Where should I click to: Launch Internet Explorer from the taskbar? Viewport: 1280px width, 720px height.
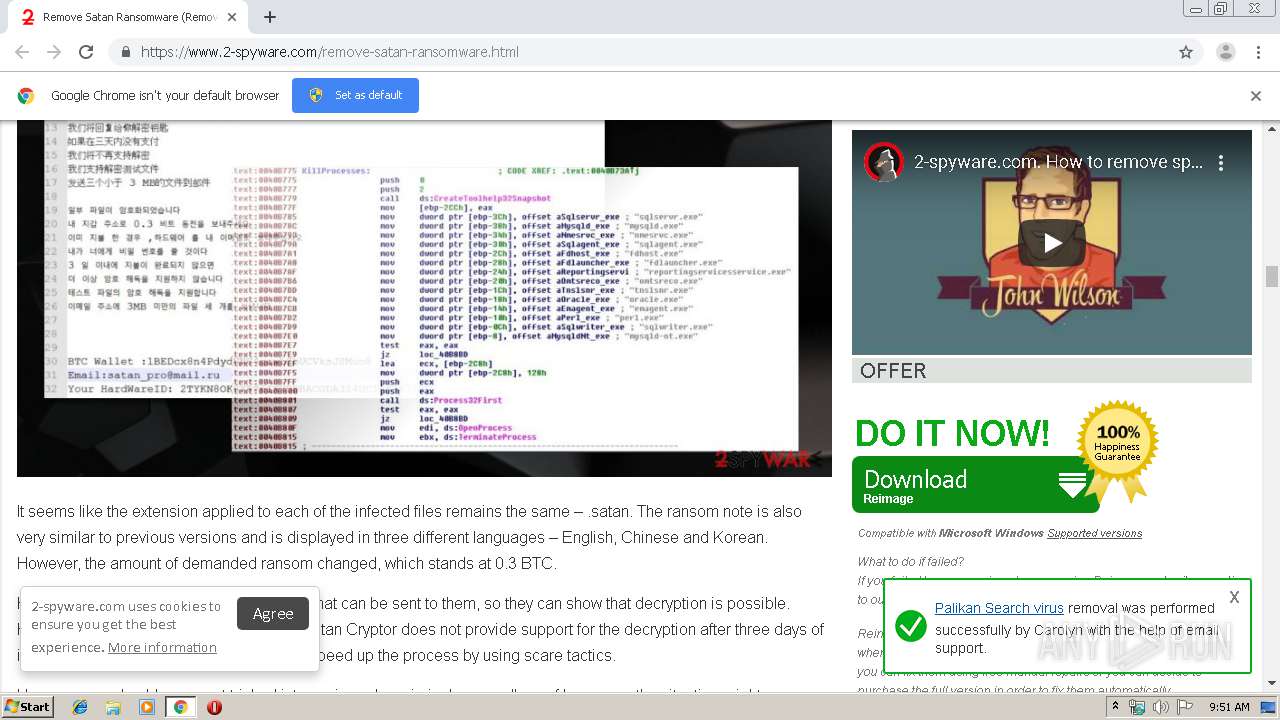(x=80, y=707)
